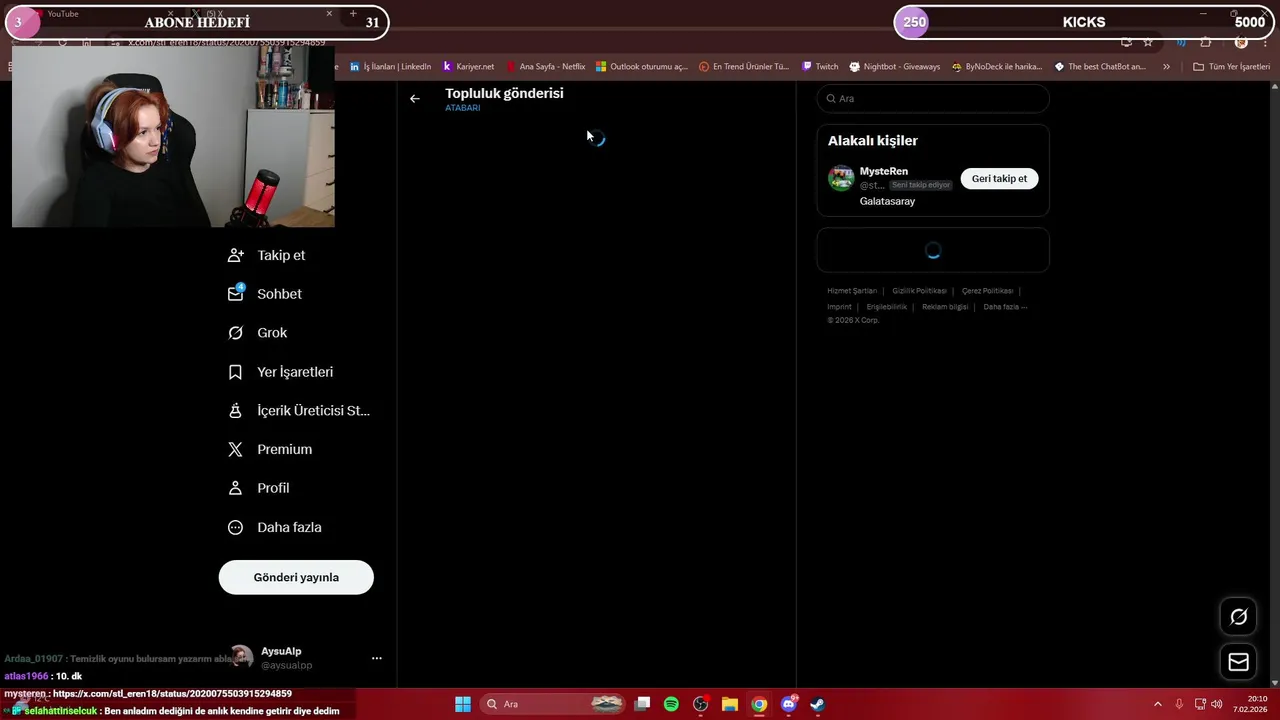Focus the Windows taskbar Ara search box
Image resolution: width=1280 pixels, height=720 pixels.
(x=554, y=704)
